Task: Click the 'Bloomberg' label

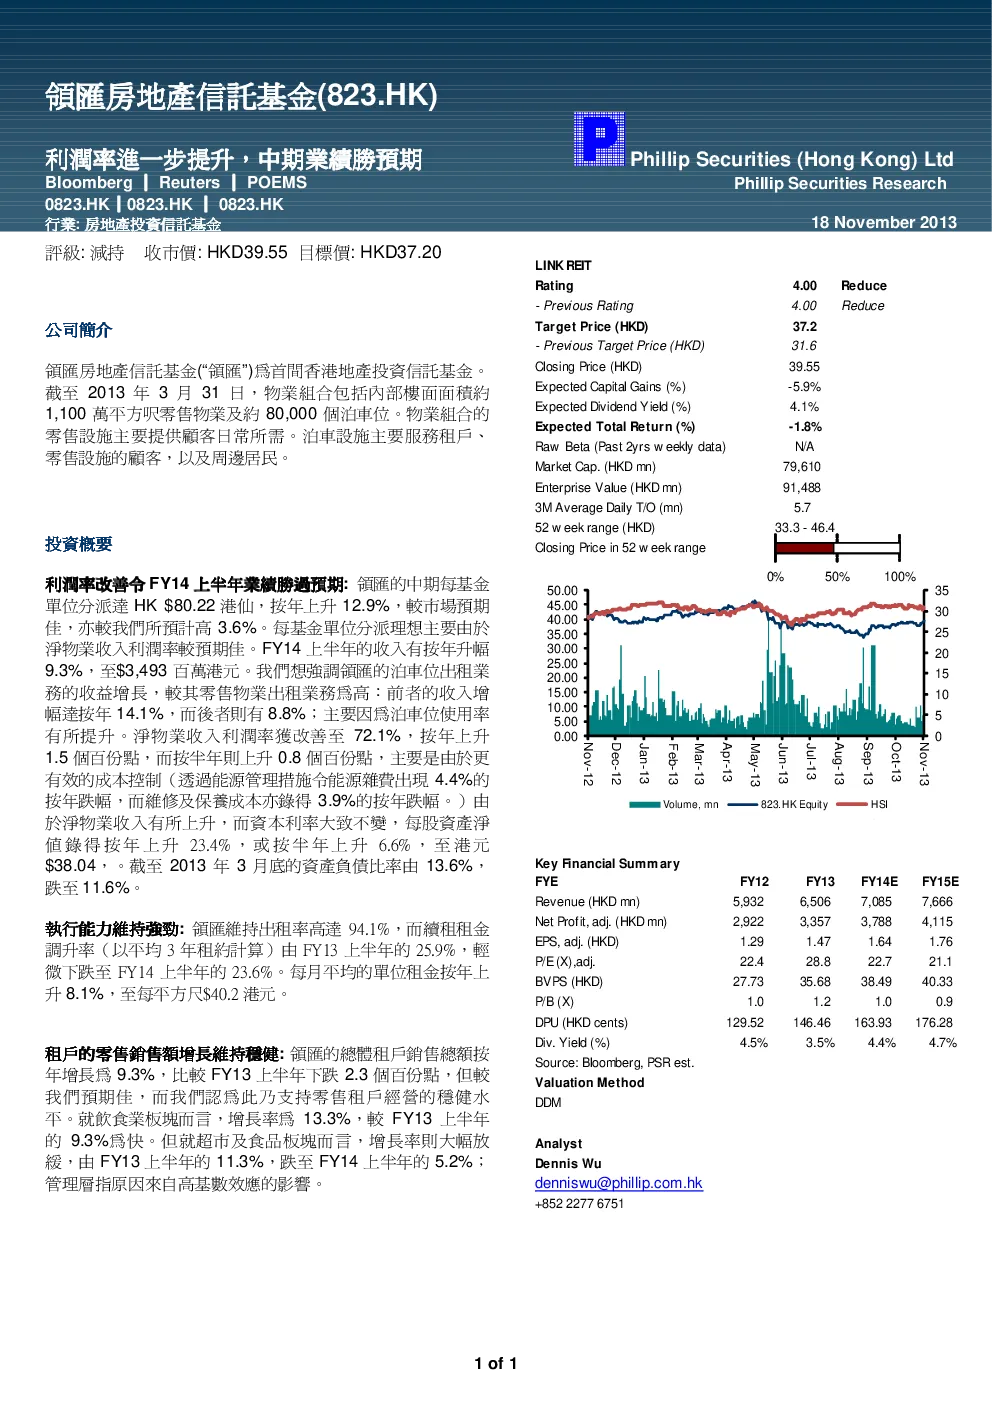Action: tap(89, 183)
